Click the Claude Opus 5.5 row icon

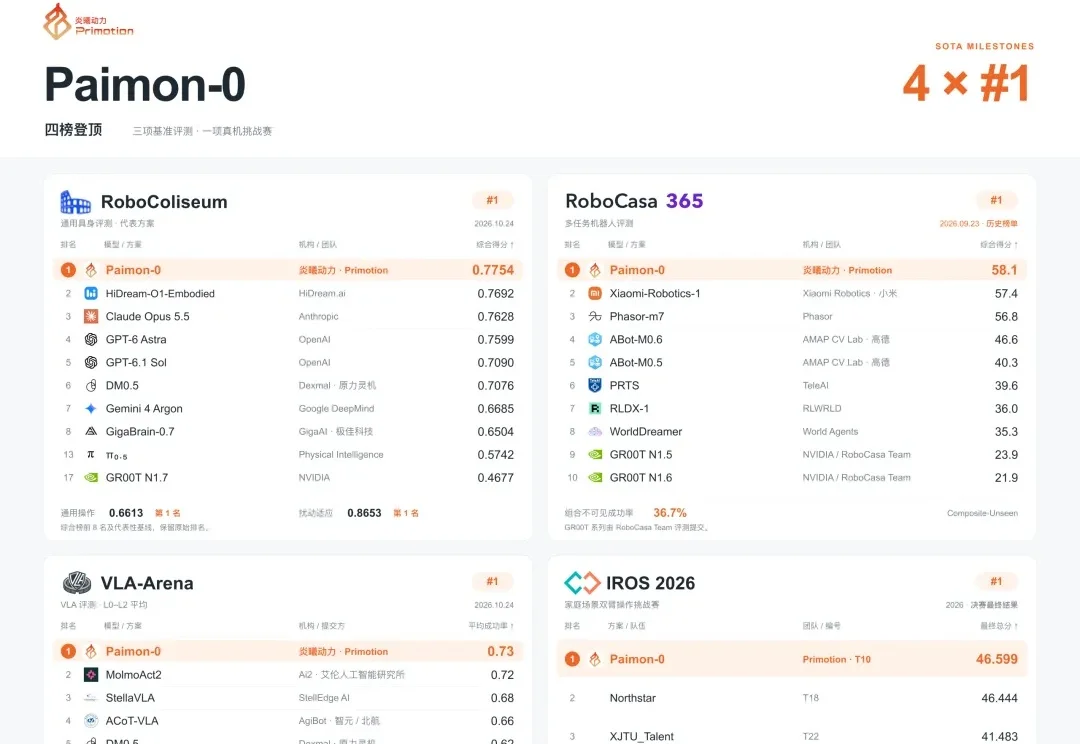click(91, 316)
